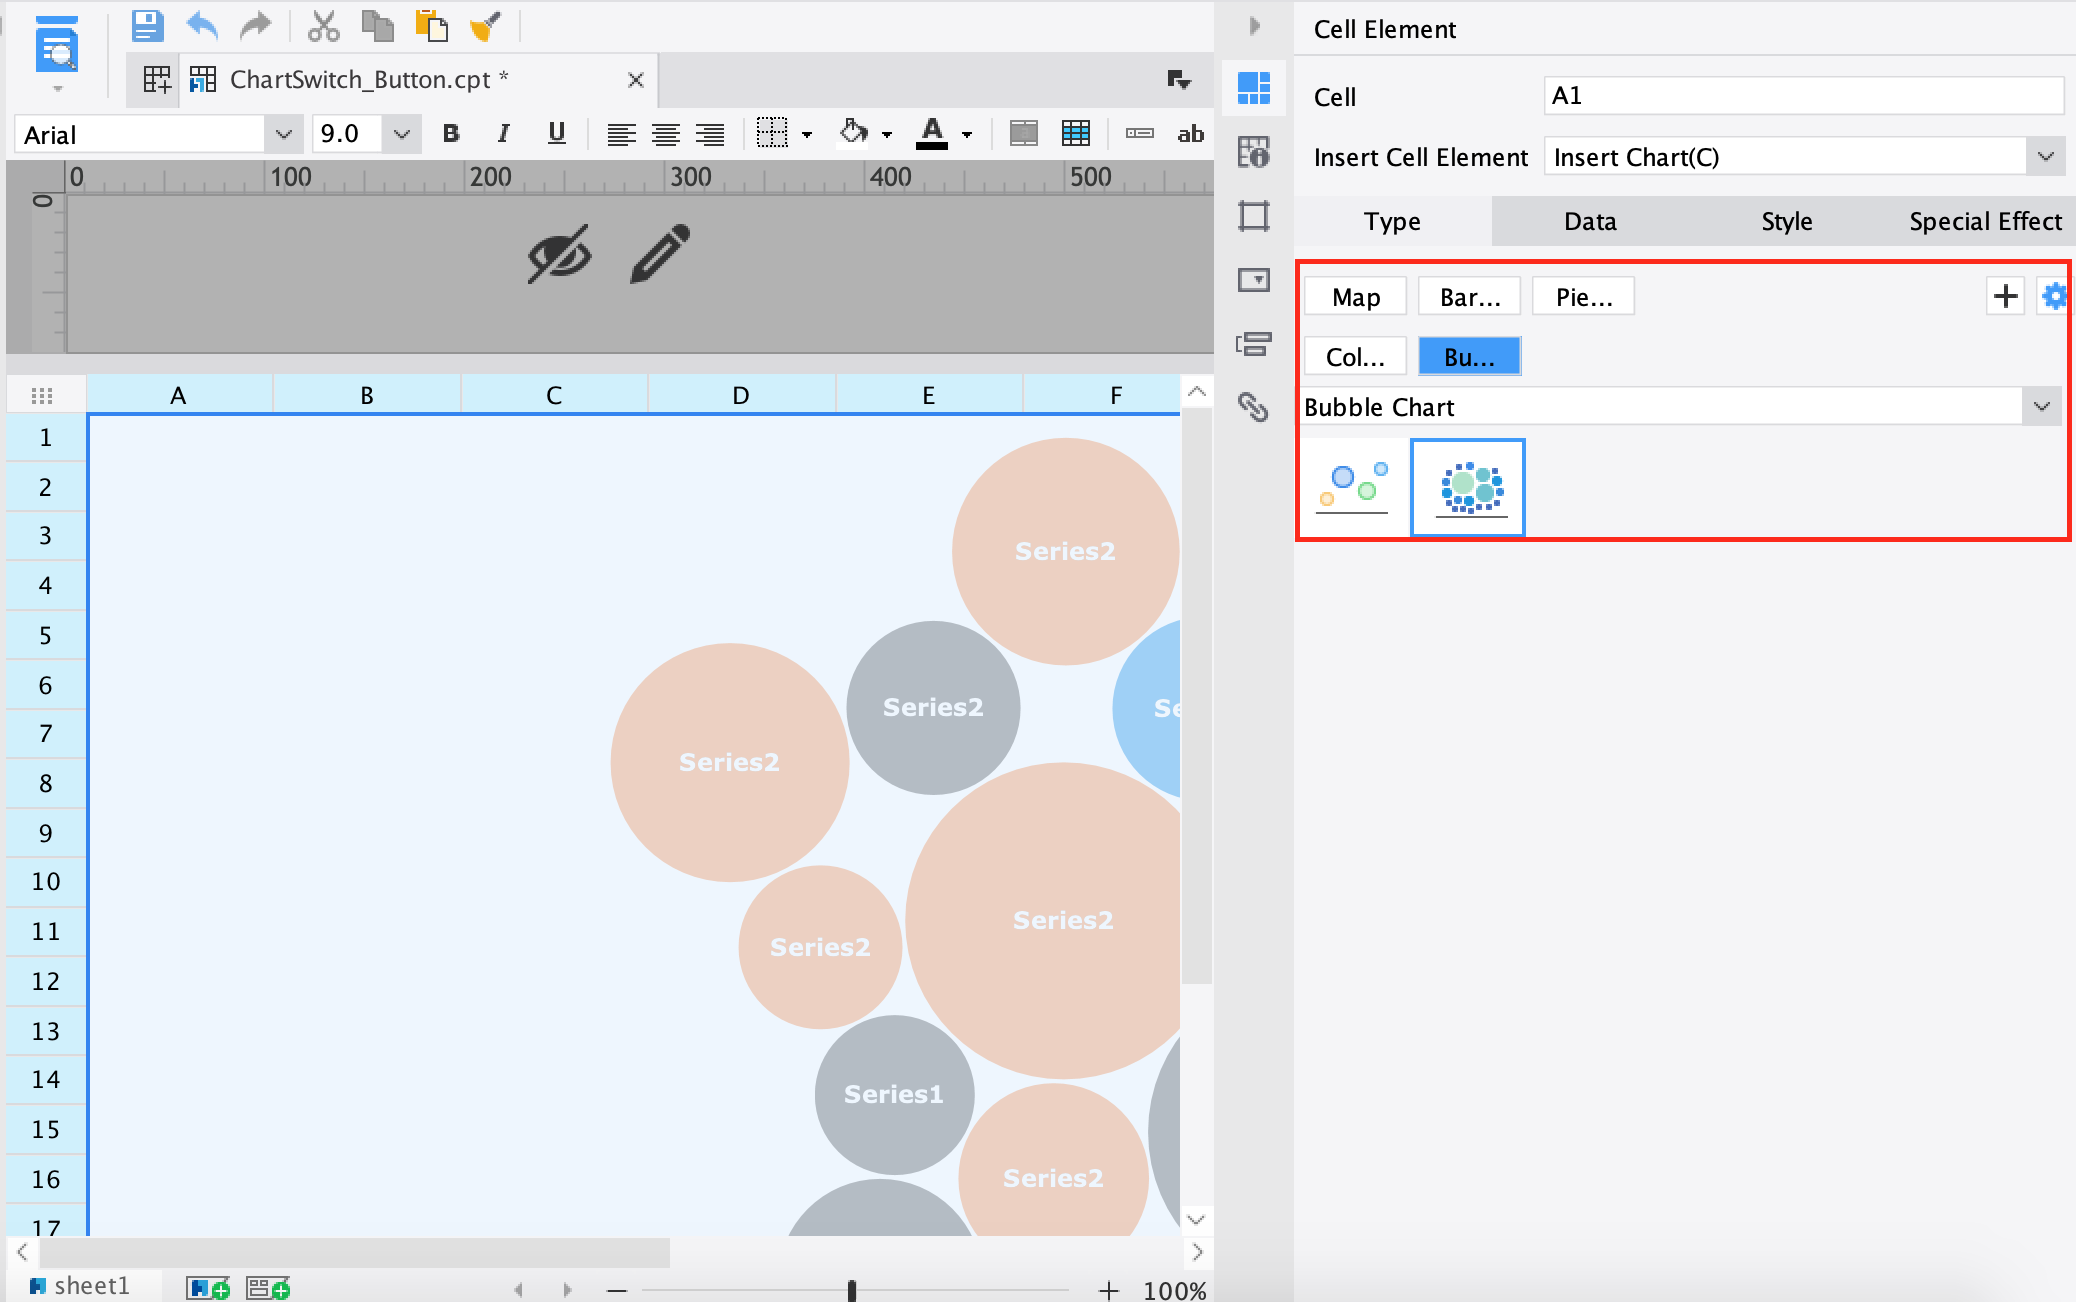Expand the Arial font dropdown

pyautogui.click(x=283, y=134)
